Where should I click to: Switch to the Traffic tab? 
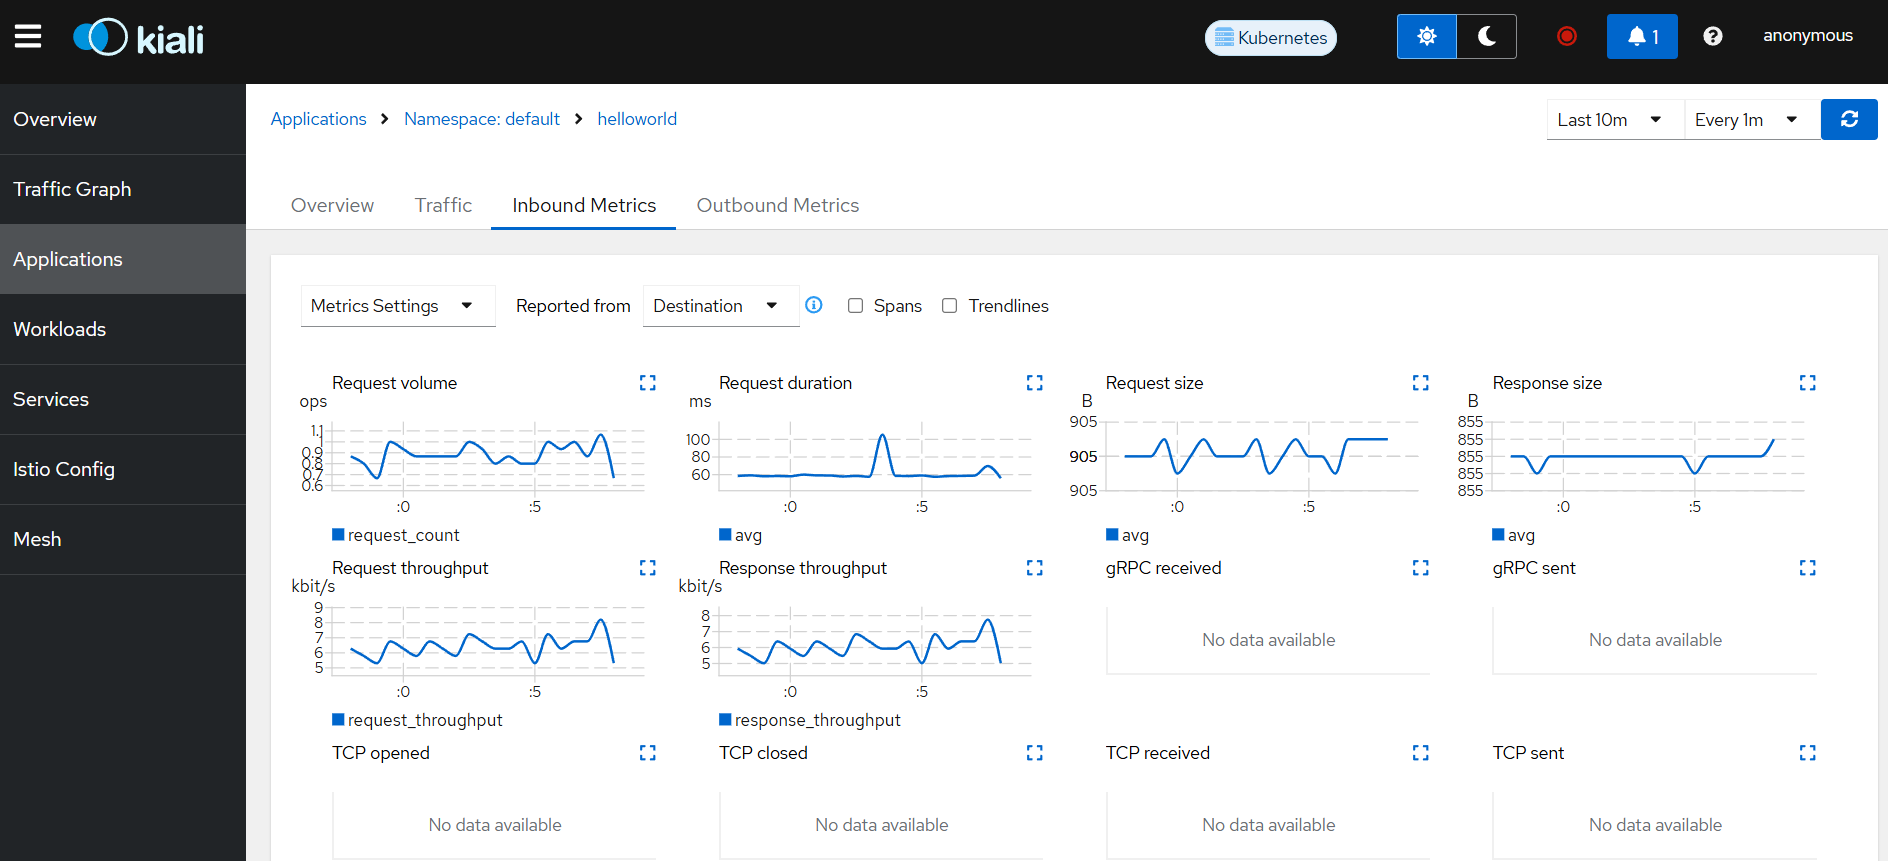(443, 205)
